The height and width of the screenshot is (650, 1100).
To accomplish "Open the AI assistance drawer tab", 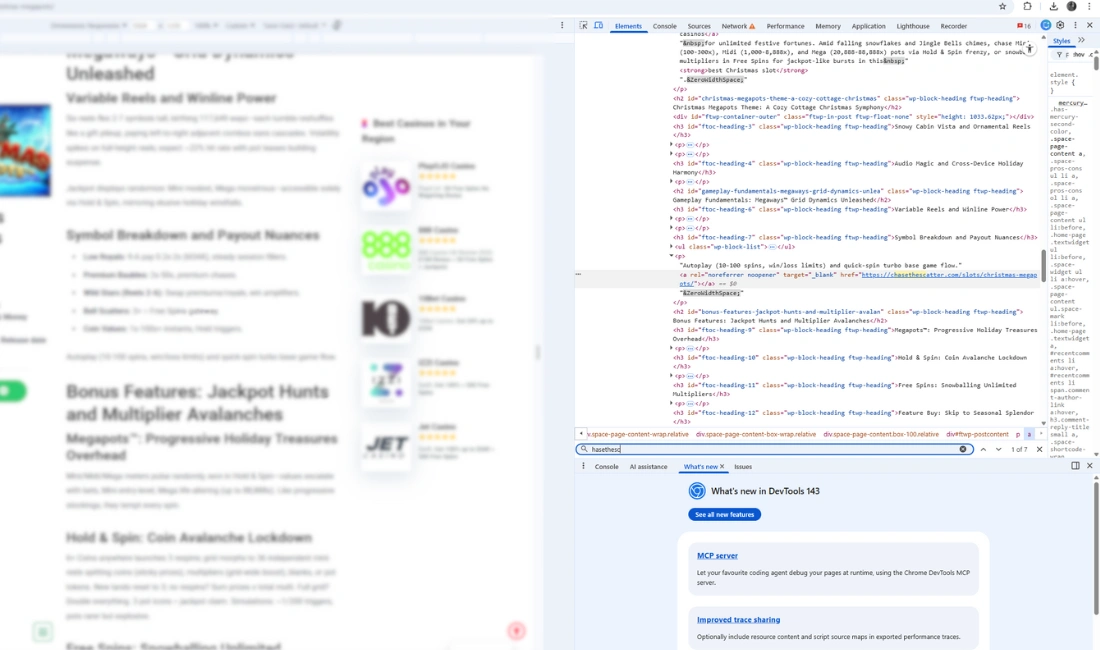I will click(x=649, y=466).
